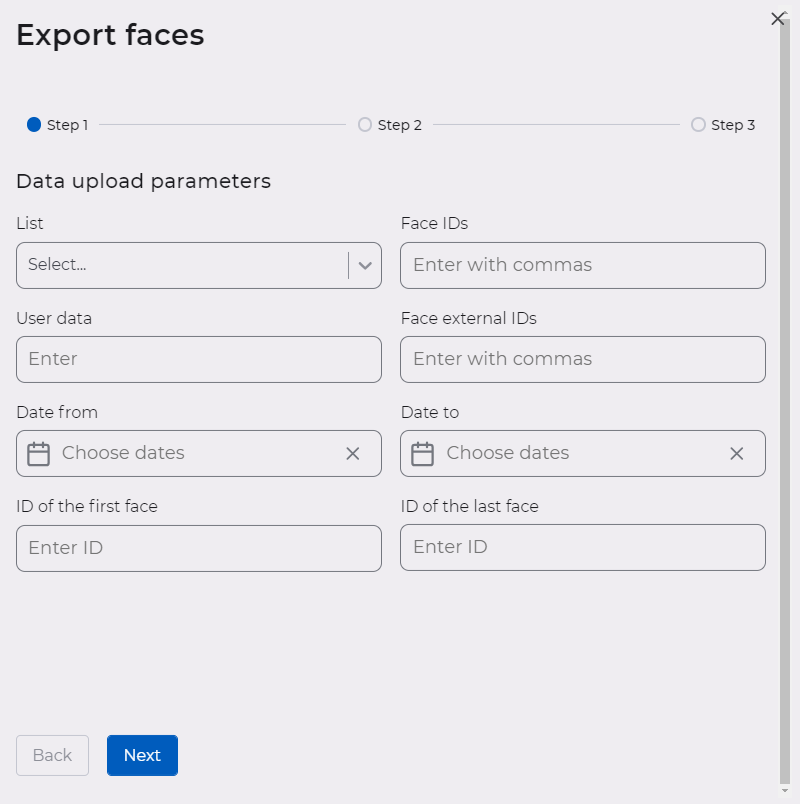Select a value in the List combo box
The image size is (800, 804).
[x=180, y=265]
